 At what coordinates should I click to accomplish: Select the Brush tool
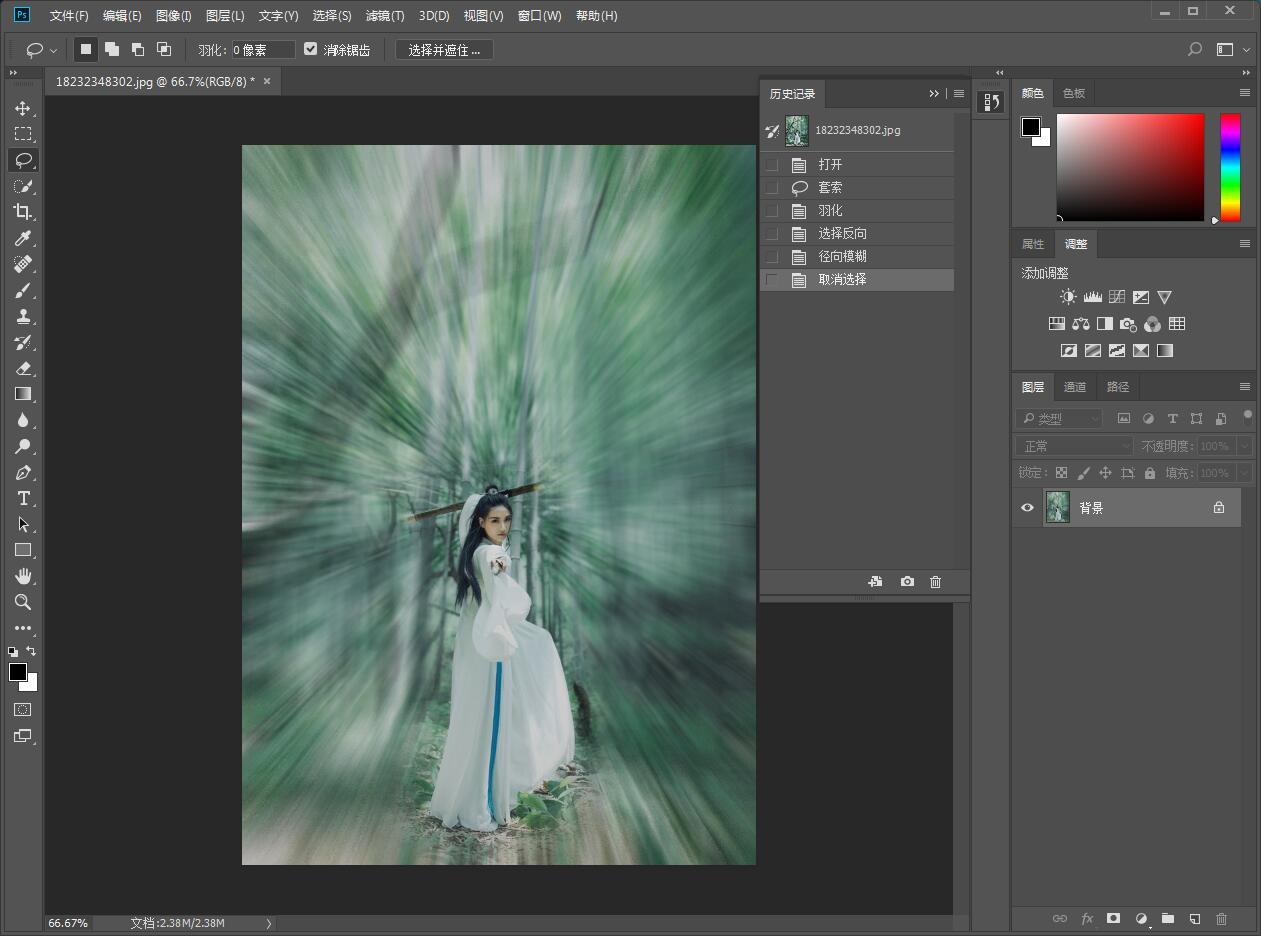click(x=23, y=290)
